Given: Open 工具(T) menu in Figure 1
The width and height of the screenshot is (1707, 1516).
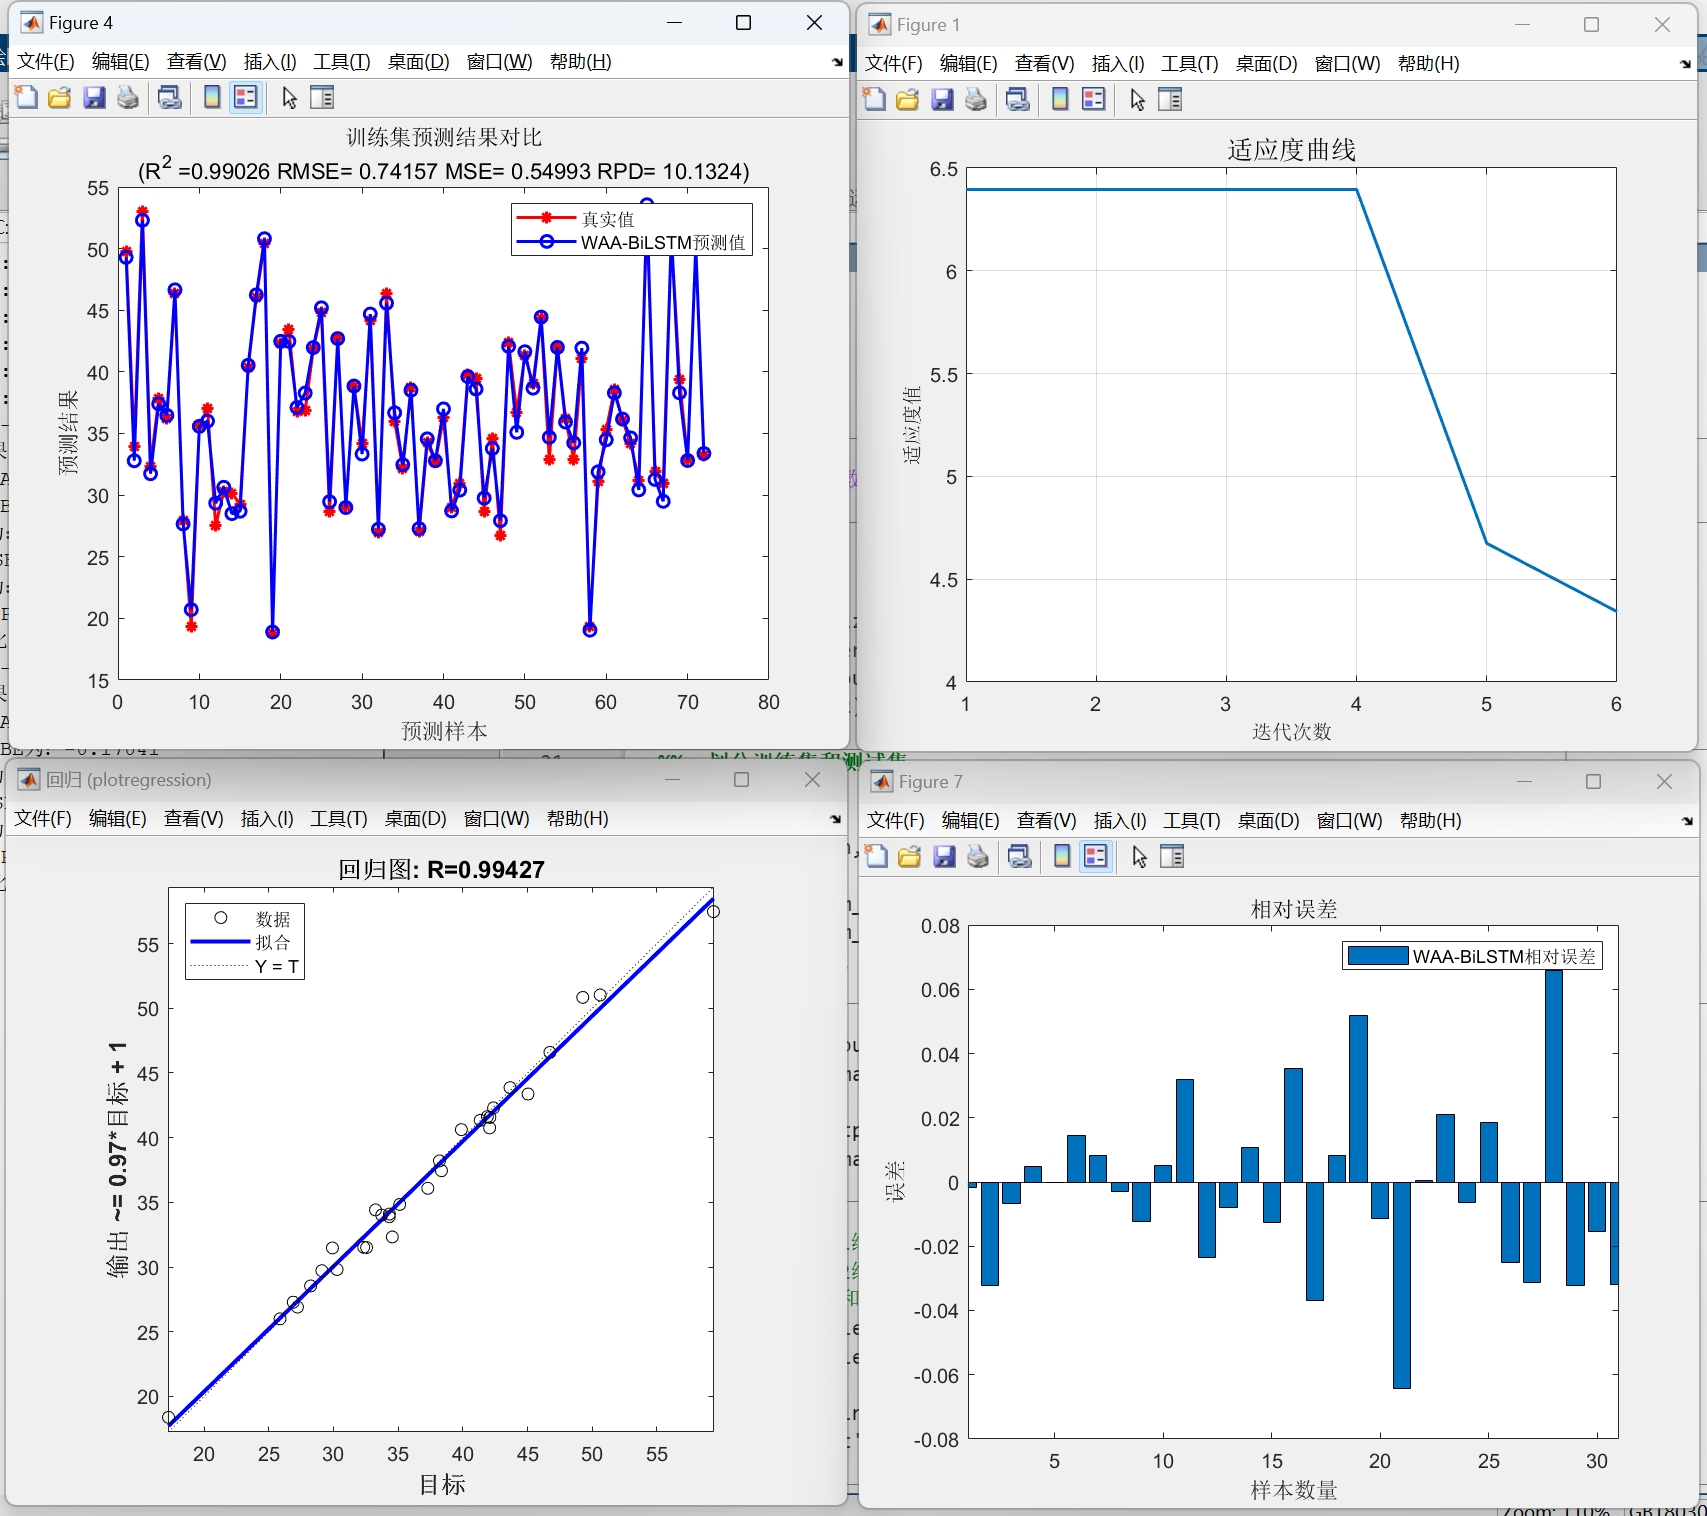Looking at the screenshot, I should [x=1190, y=64].
